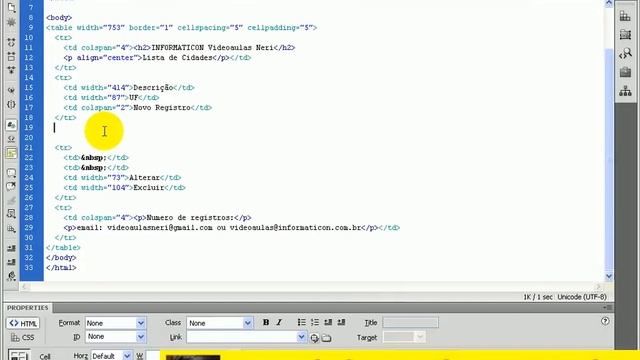Click 'Novo Registro' in line 17

tap(162, 108)
